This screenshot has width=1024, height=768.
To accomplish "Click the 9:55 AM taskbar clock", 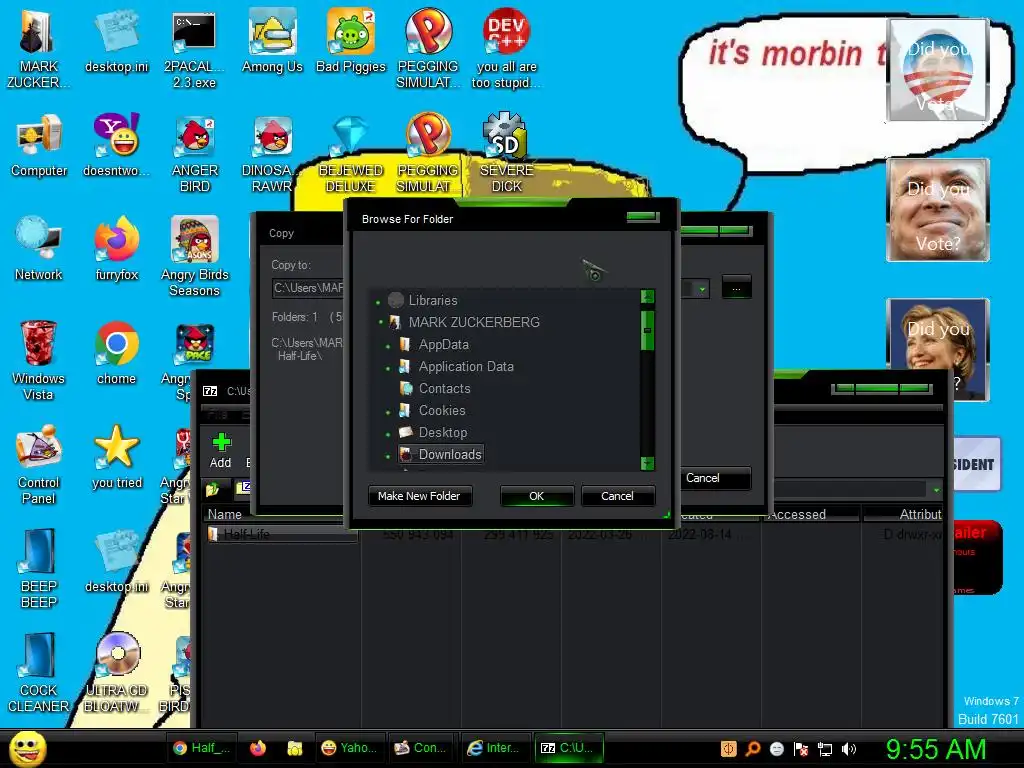I will coord(935,749).
